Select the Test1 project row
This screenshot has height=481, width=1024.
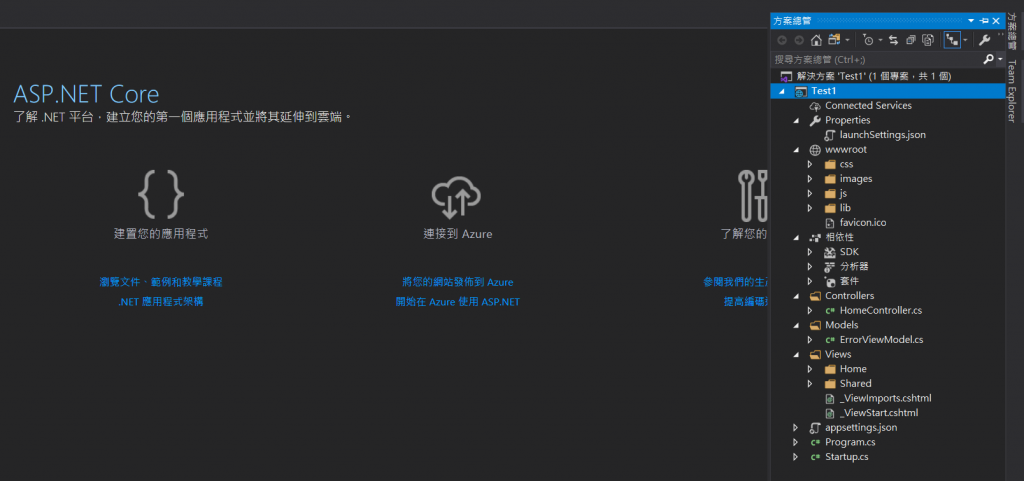click(x=888, y=91)
